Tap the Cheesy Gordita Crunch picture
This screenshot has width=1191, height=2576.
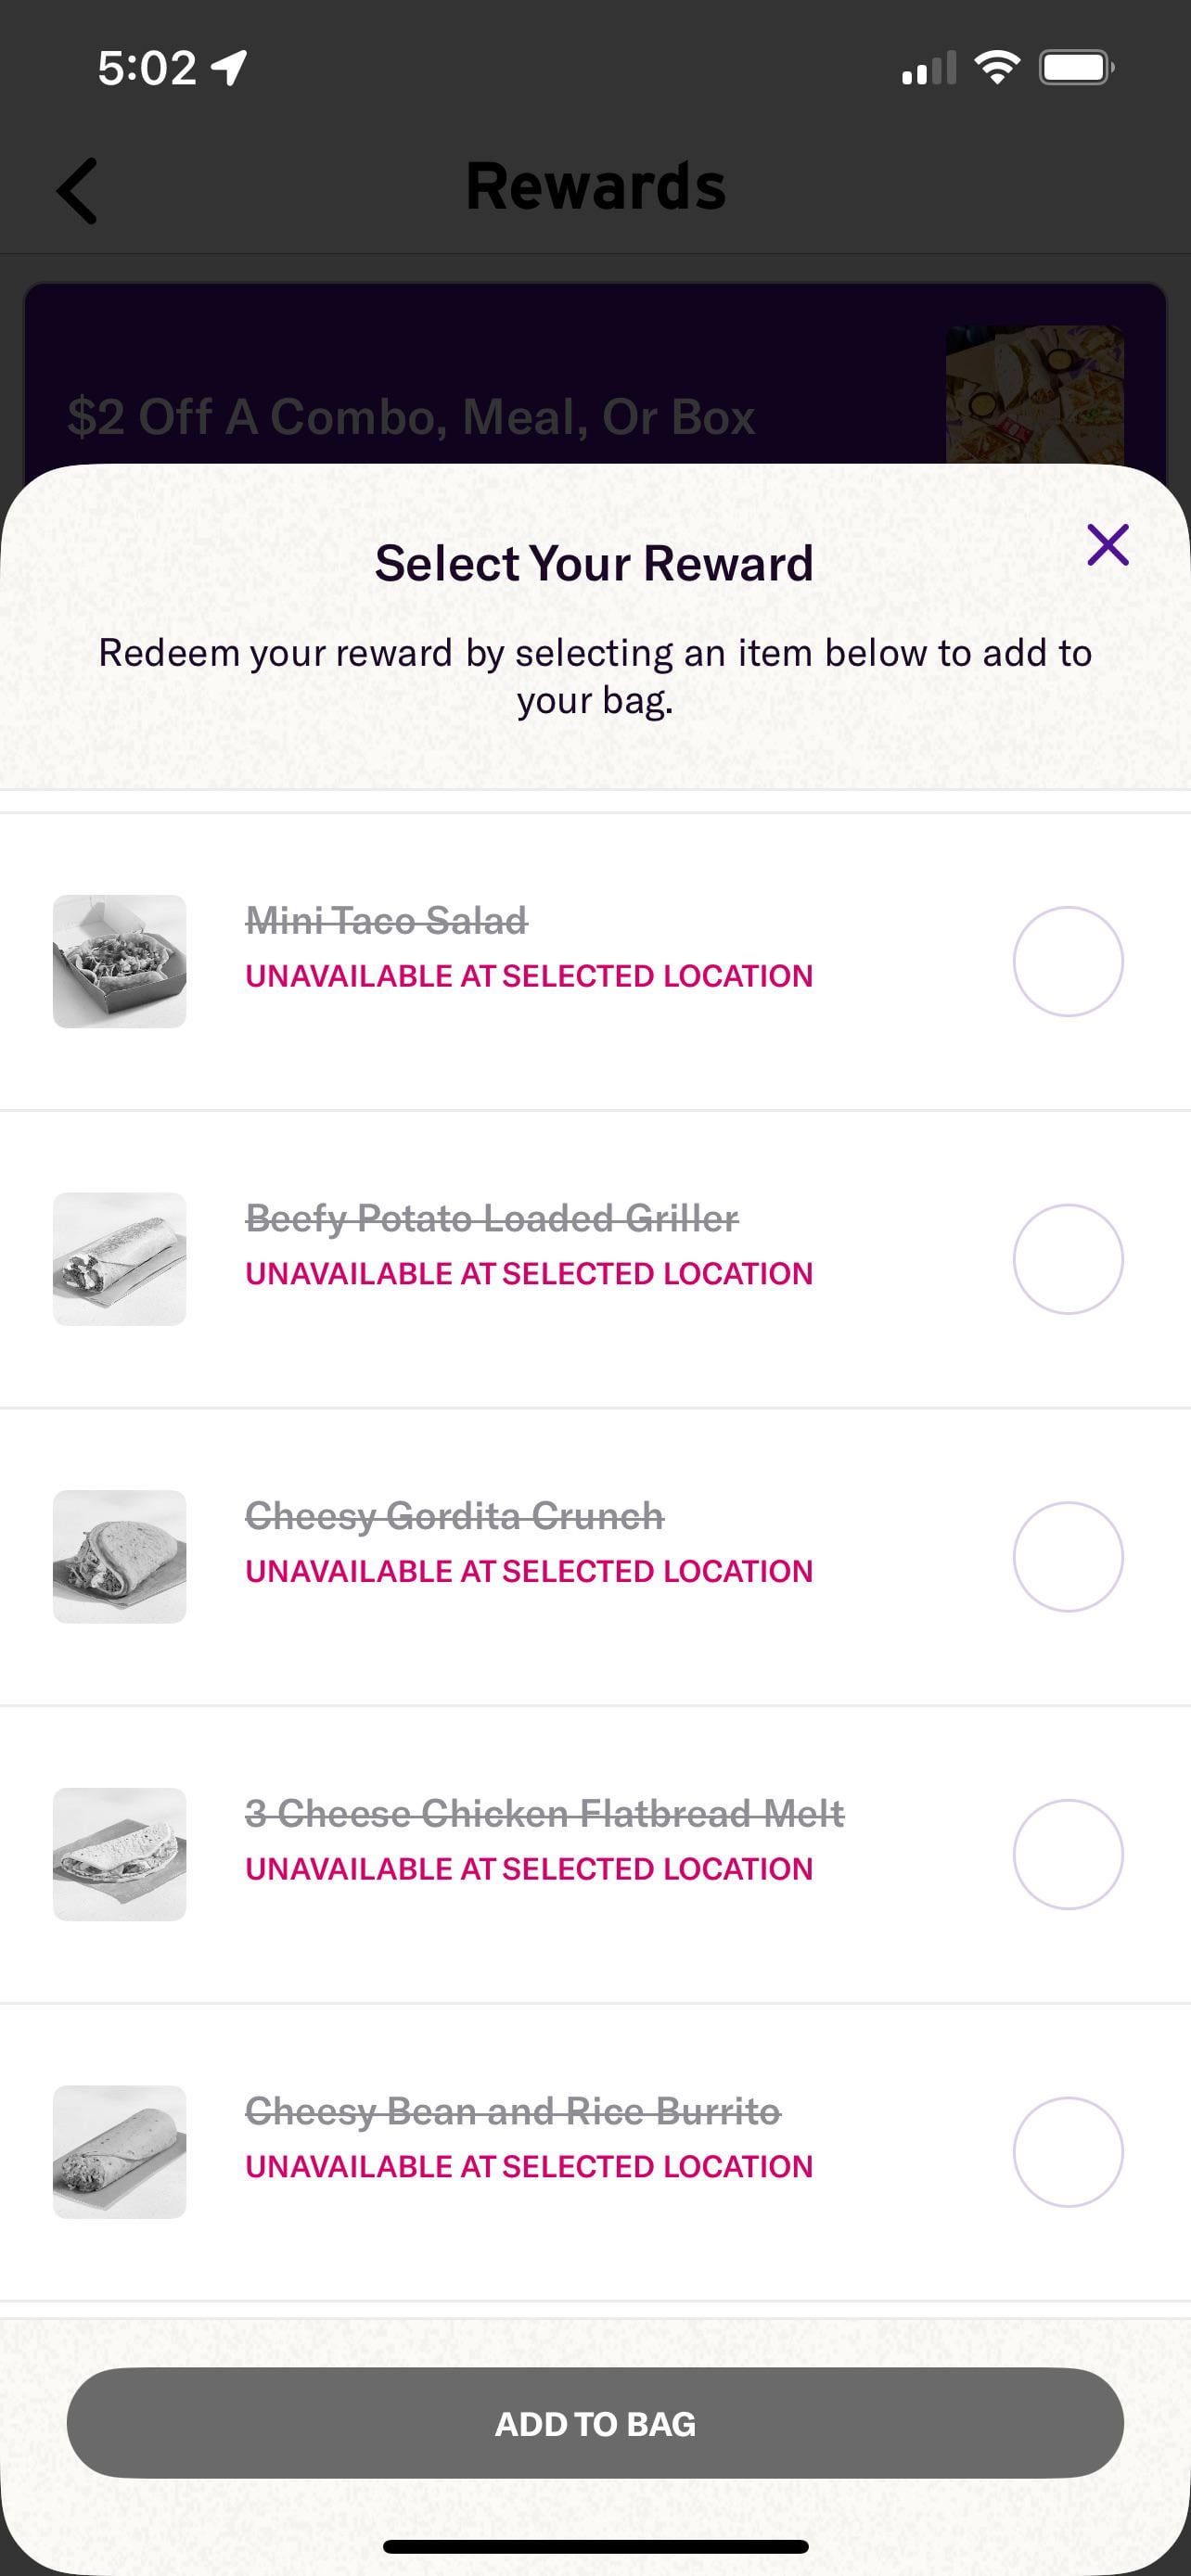(119, 1556)
